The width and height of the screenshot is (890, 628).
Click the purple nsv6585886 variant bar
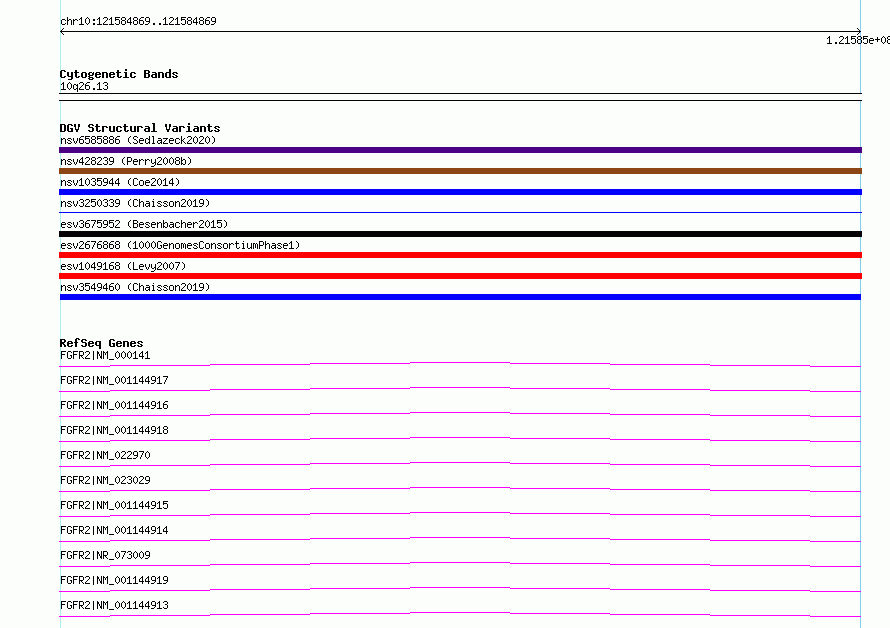pos(460,150)
